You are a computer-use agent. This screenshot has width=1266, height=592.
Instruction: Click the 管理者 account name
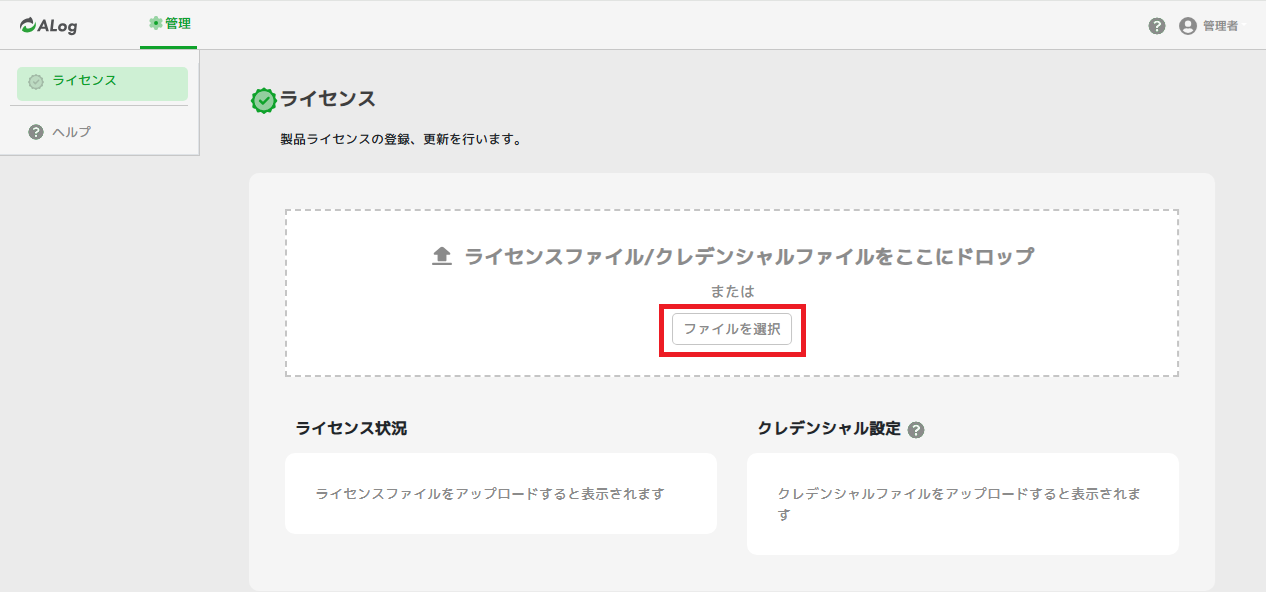1220,26
